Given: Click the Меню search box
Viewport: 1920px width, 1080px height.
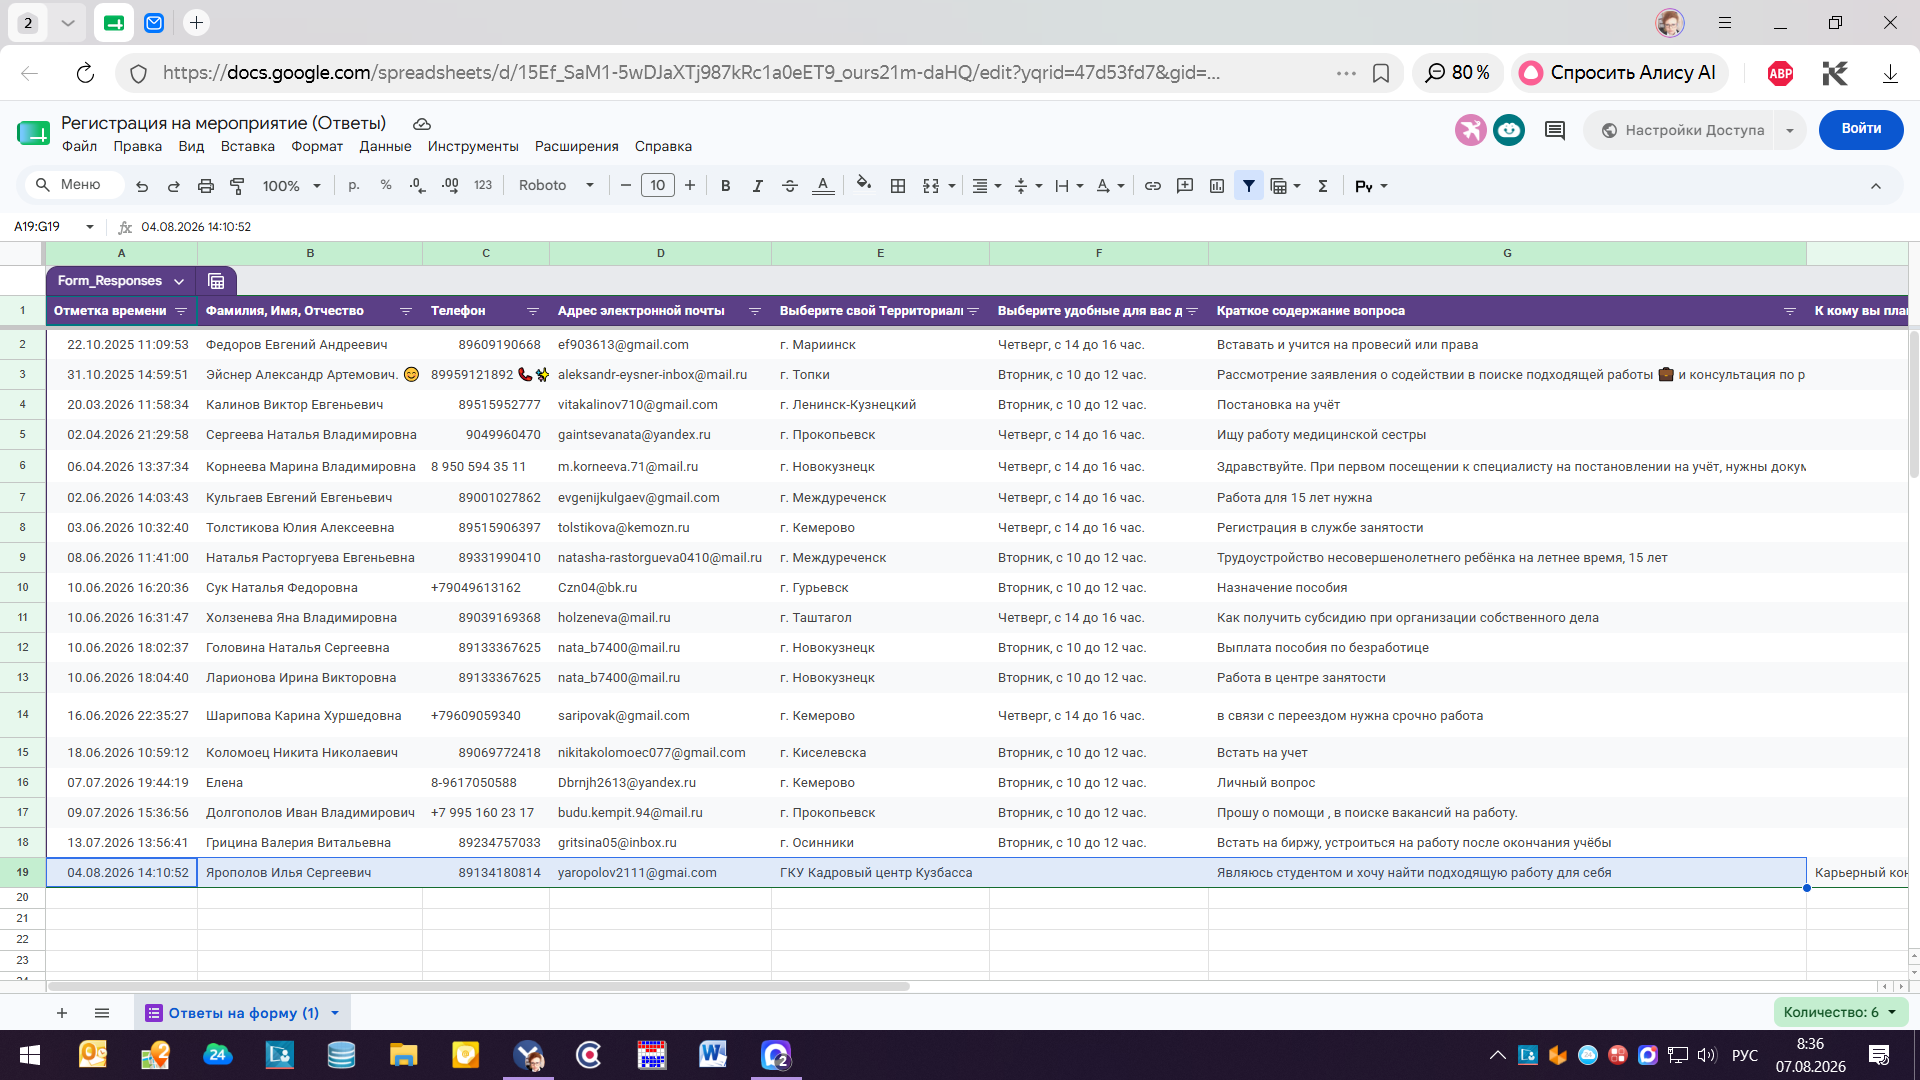Looking at the screenshot, I should click(74, 185).
